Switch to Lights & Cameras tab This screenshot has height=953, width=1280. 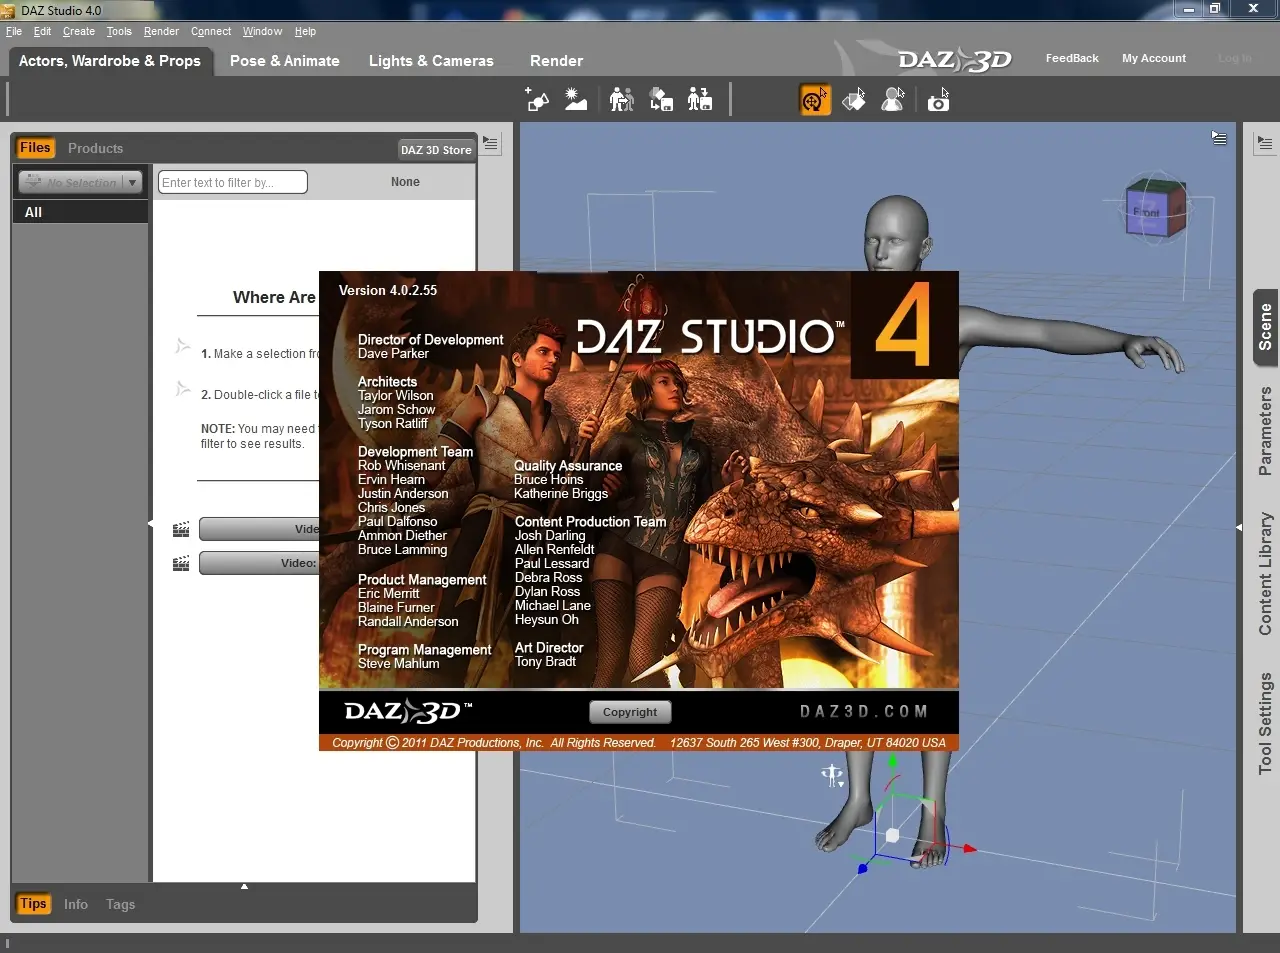pyautogui.click(x=431, y=60)
